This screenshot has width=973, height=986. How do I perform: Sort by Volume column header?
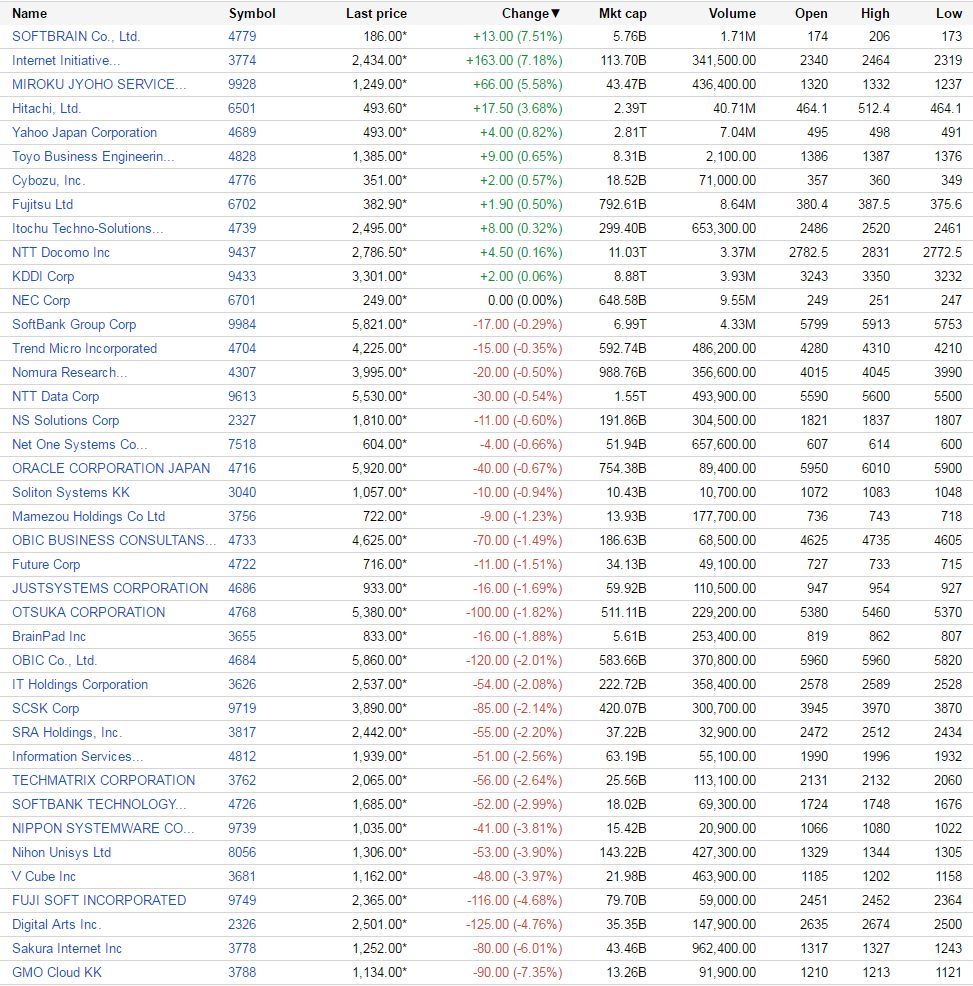[732, 13]
